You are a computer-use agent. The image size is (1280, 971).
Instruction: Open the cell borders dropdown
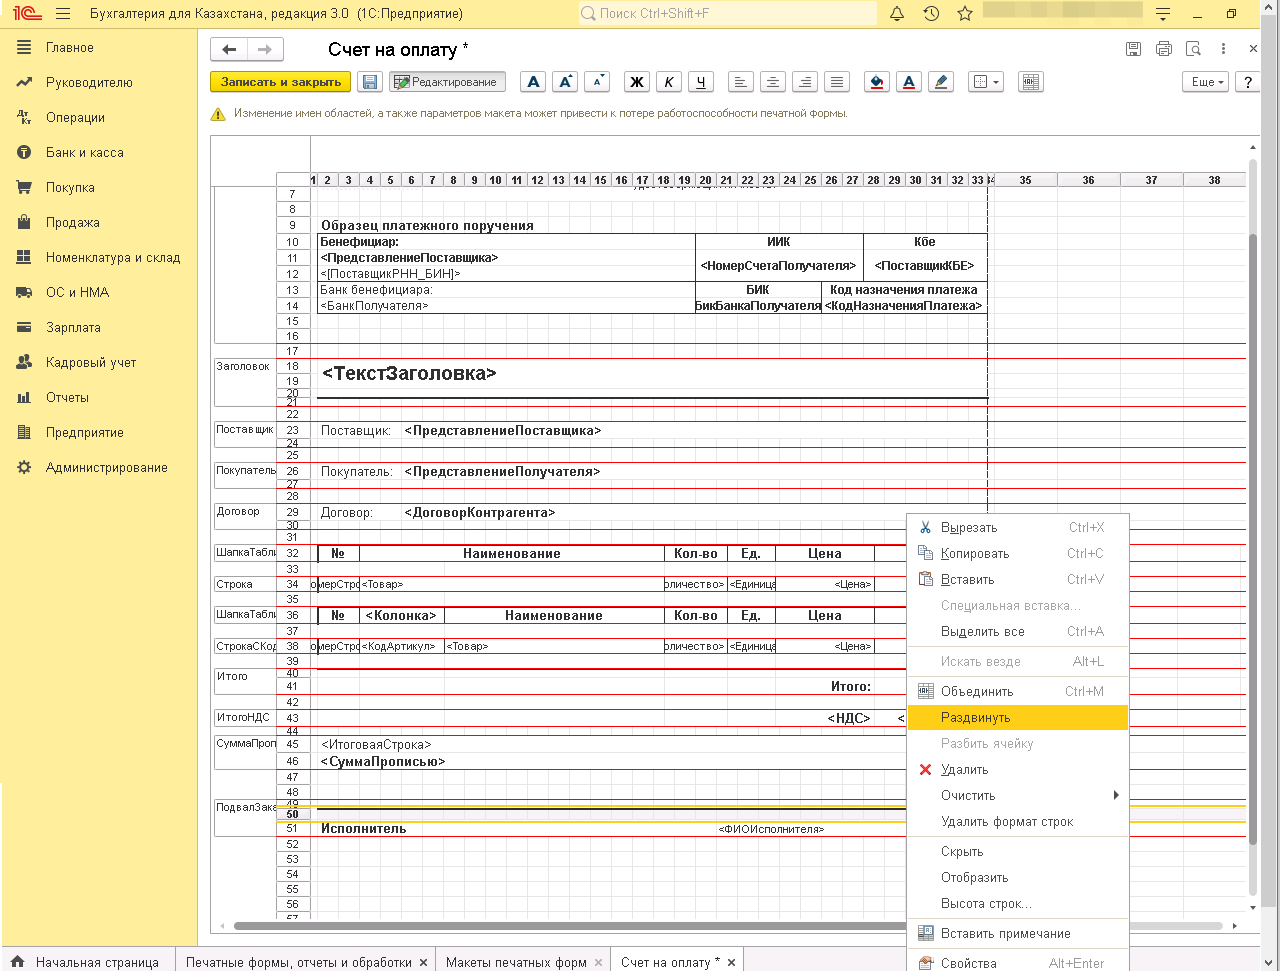986,82
